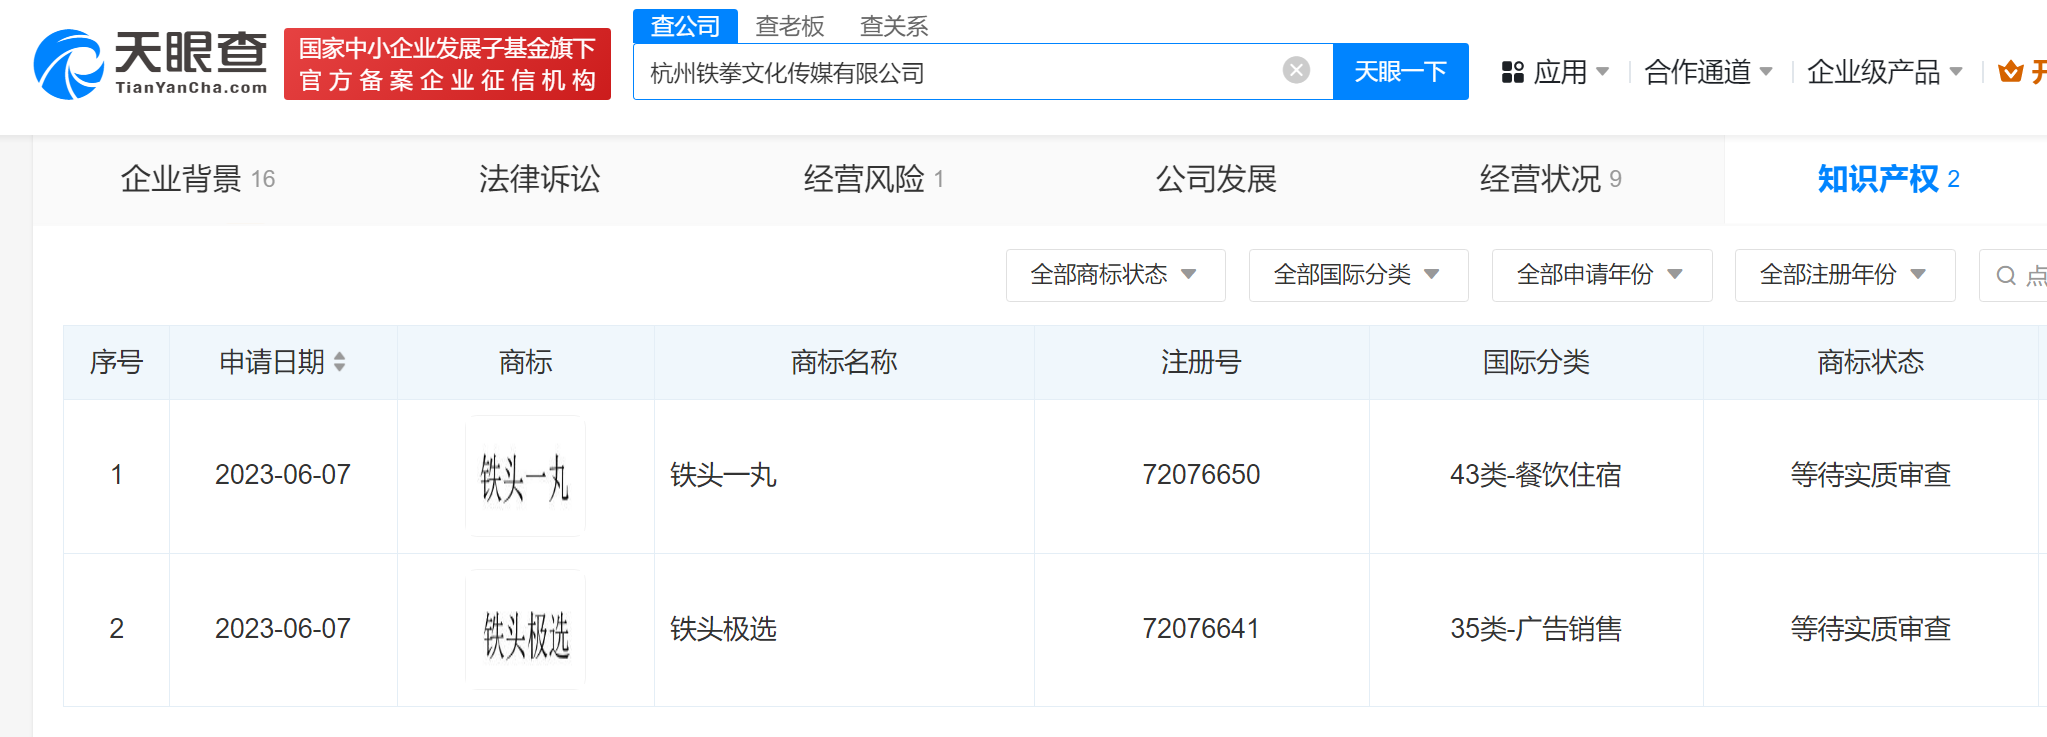Click 等待实质审查 status for 铁头一丸

tap(1870, 475)
